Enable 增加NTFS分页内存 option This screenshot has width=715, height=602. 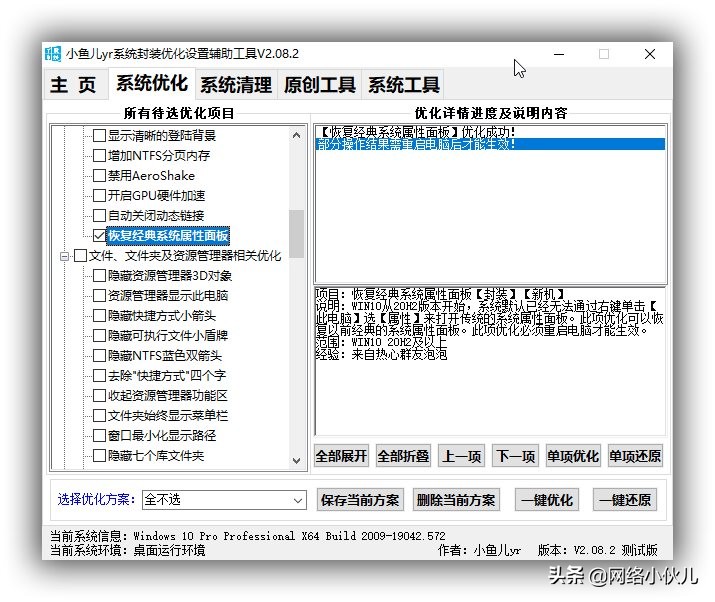tap(99, 156)
